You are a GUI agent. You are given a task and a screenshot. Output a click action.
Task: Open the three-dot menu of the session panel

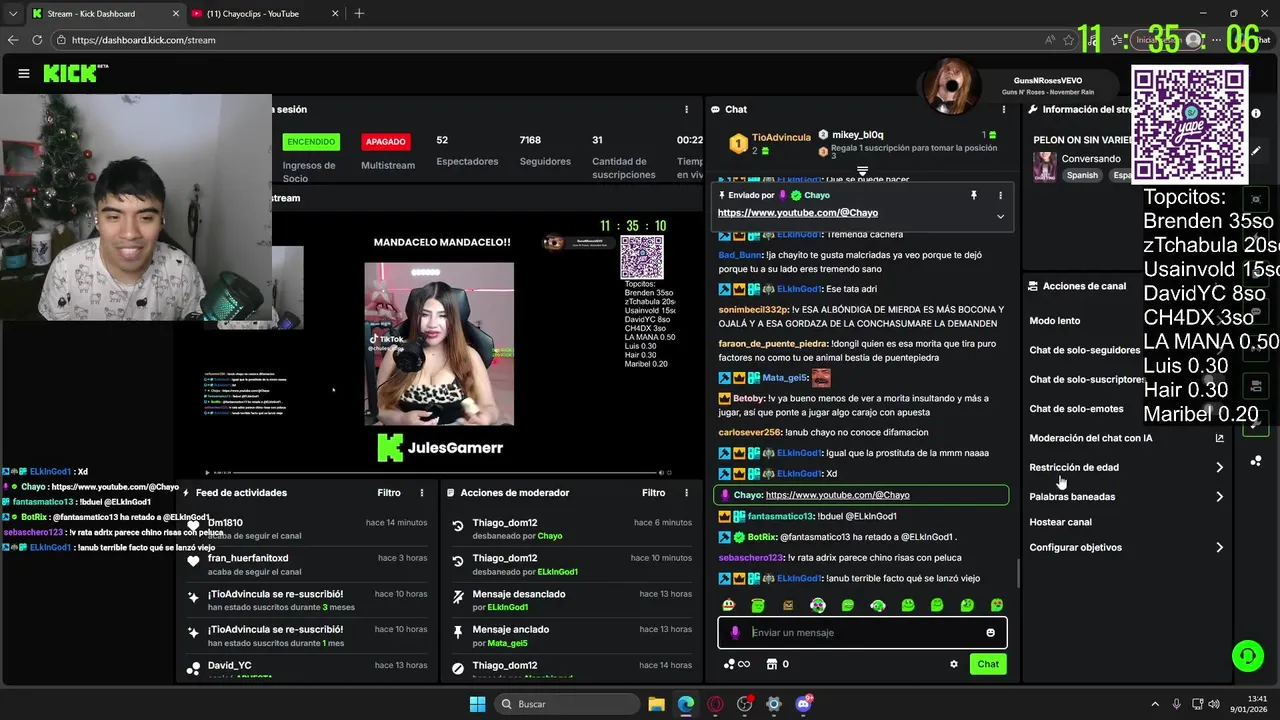coord(686,109)
